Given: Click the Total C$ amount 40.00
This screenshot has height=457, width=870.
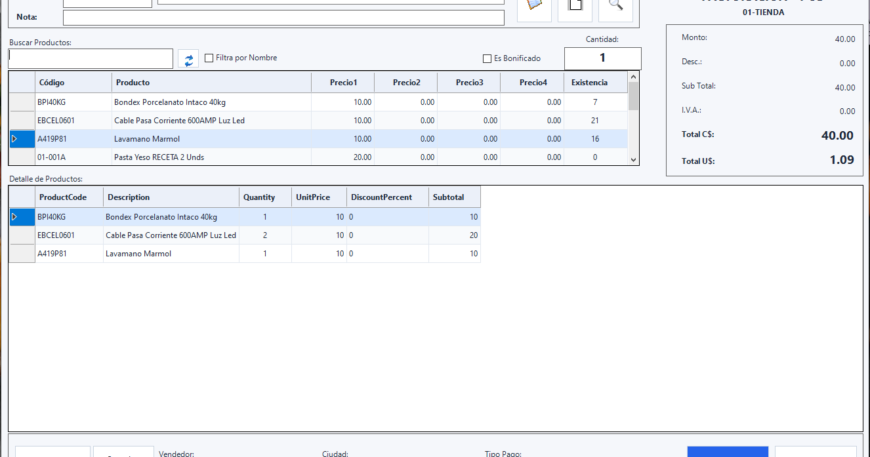Looking at the screenshot, I should (837, 135).
